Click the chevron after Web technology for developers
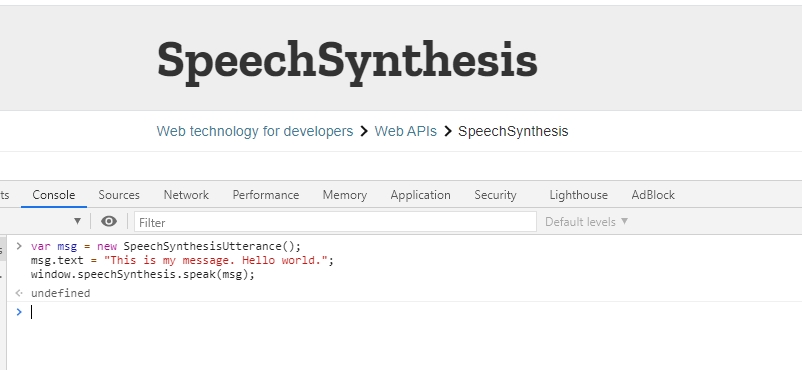The height and width of the screenshot is (370, 802). click(x=364, y=132)
